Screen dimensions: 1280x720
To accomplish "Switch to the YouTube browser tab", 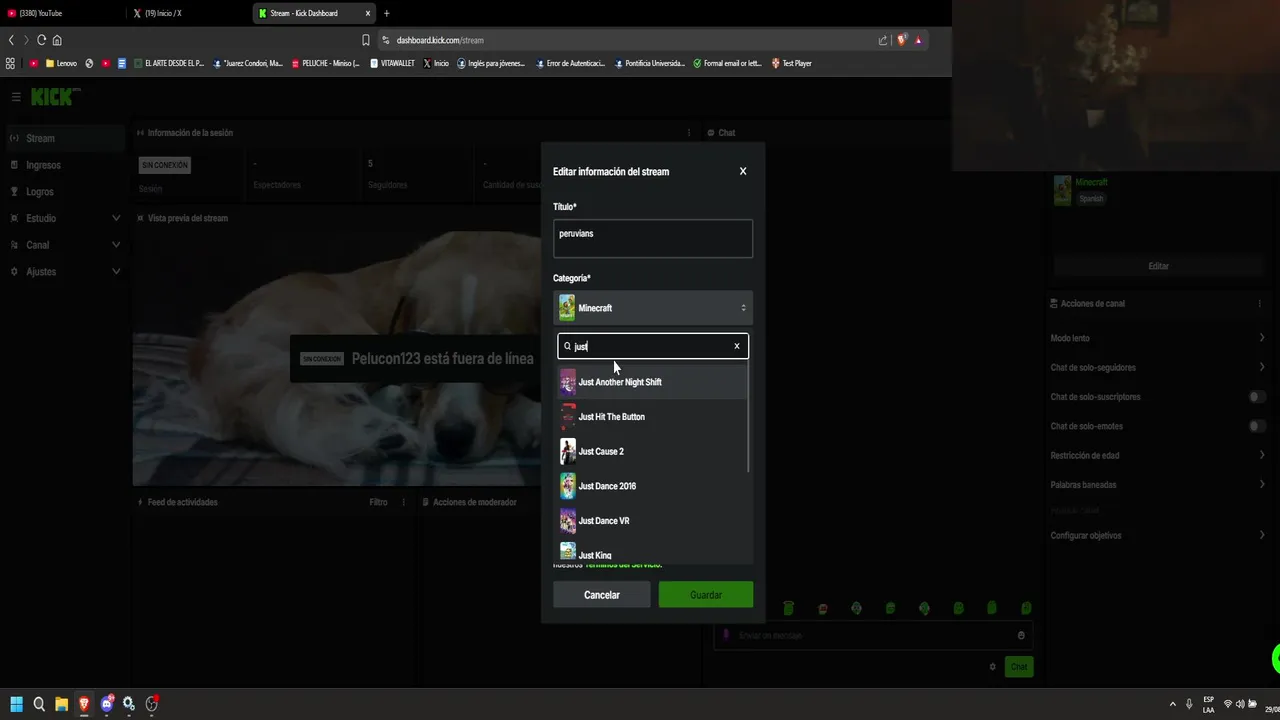I will click(x=62, y=13).
